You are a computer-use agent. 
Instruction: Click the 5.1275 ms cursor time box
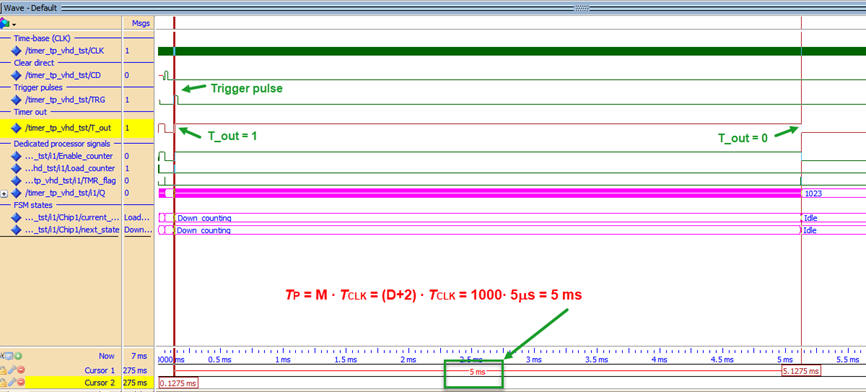point(801,371)
